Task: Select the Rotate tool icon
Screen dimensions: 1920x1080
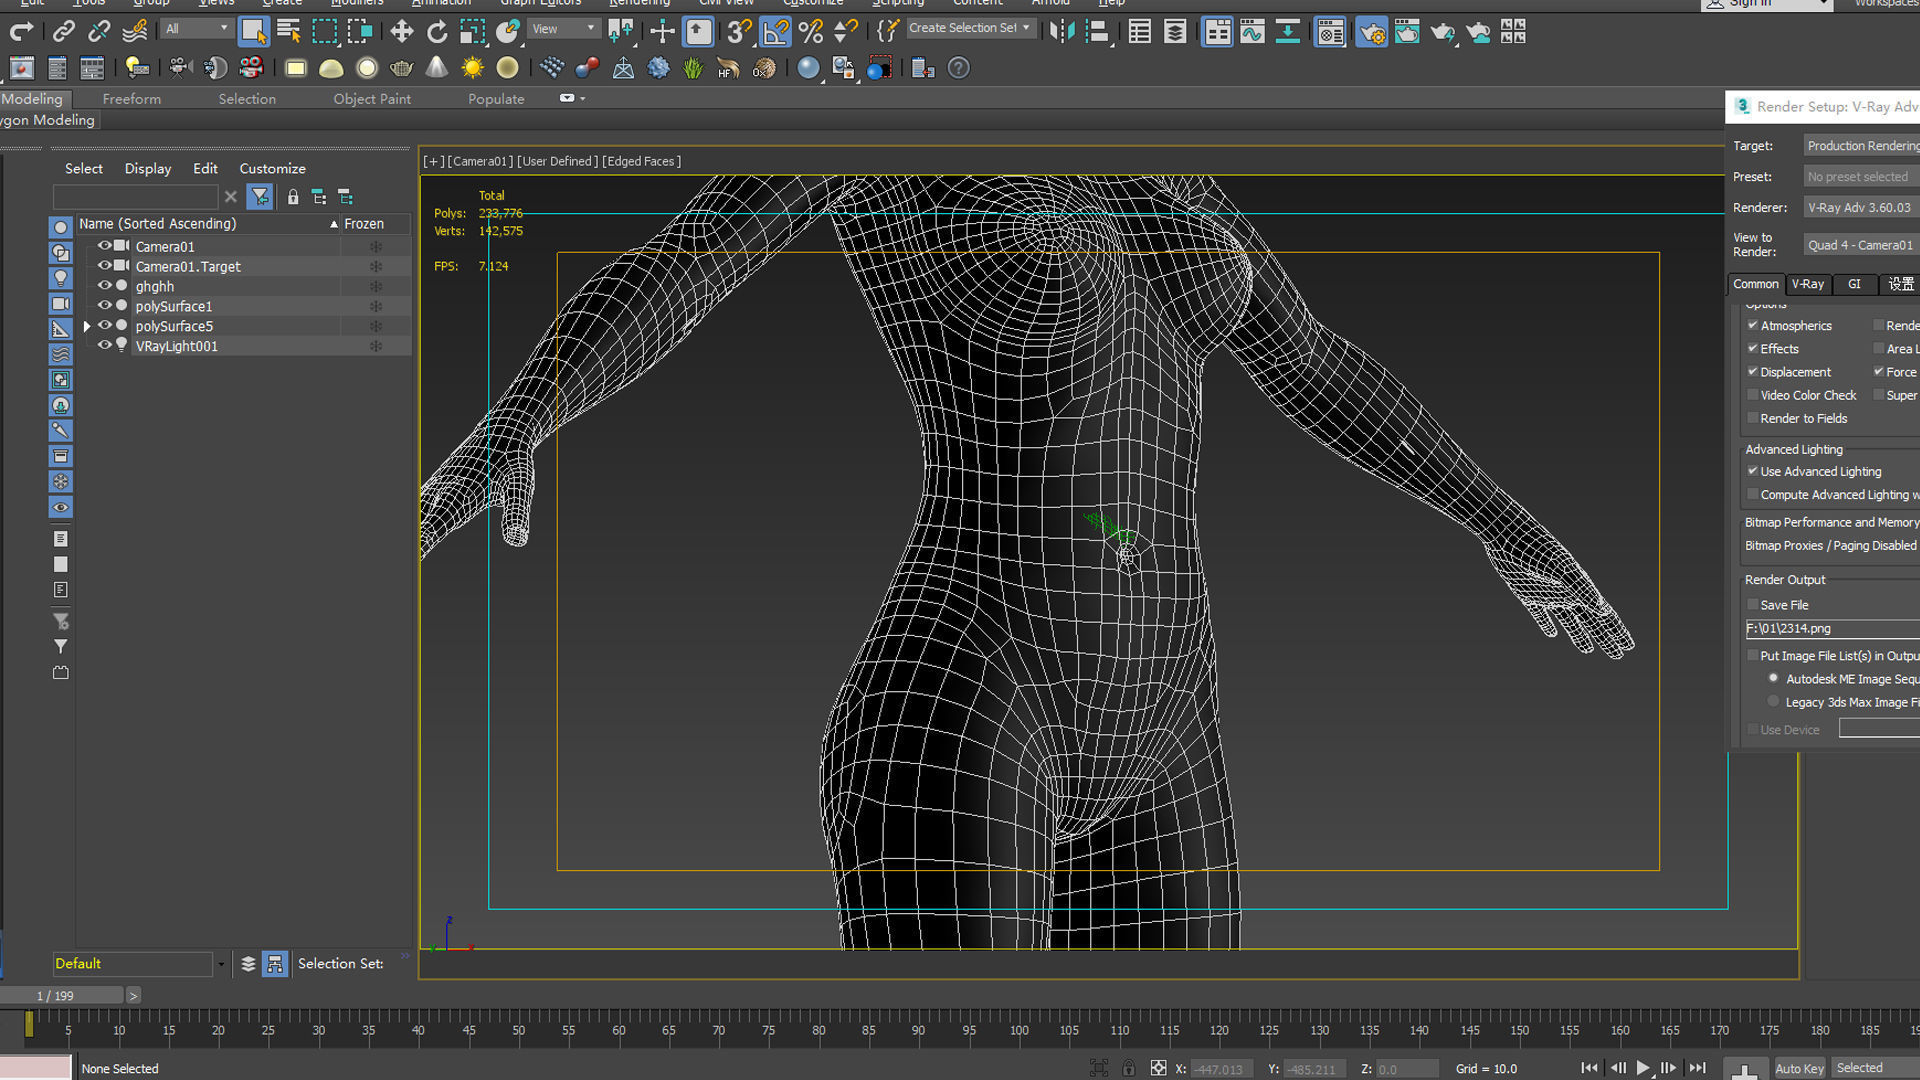Action: click(437, 32)
